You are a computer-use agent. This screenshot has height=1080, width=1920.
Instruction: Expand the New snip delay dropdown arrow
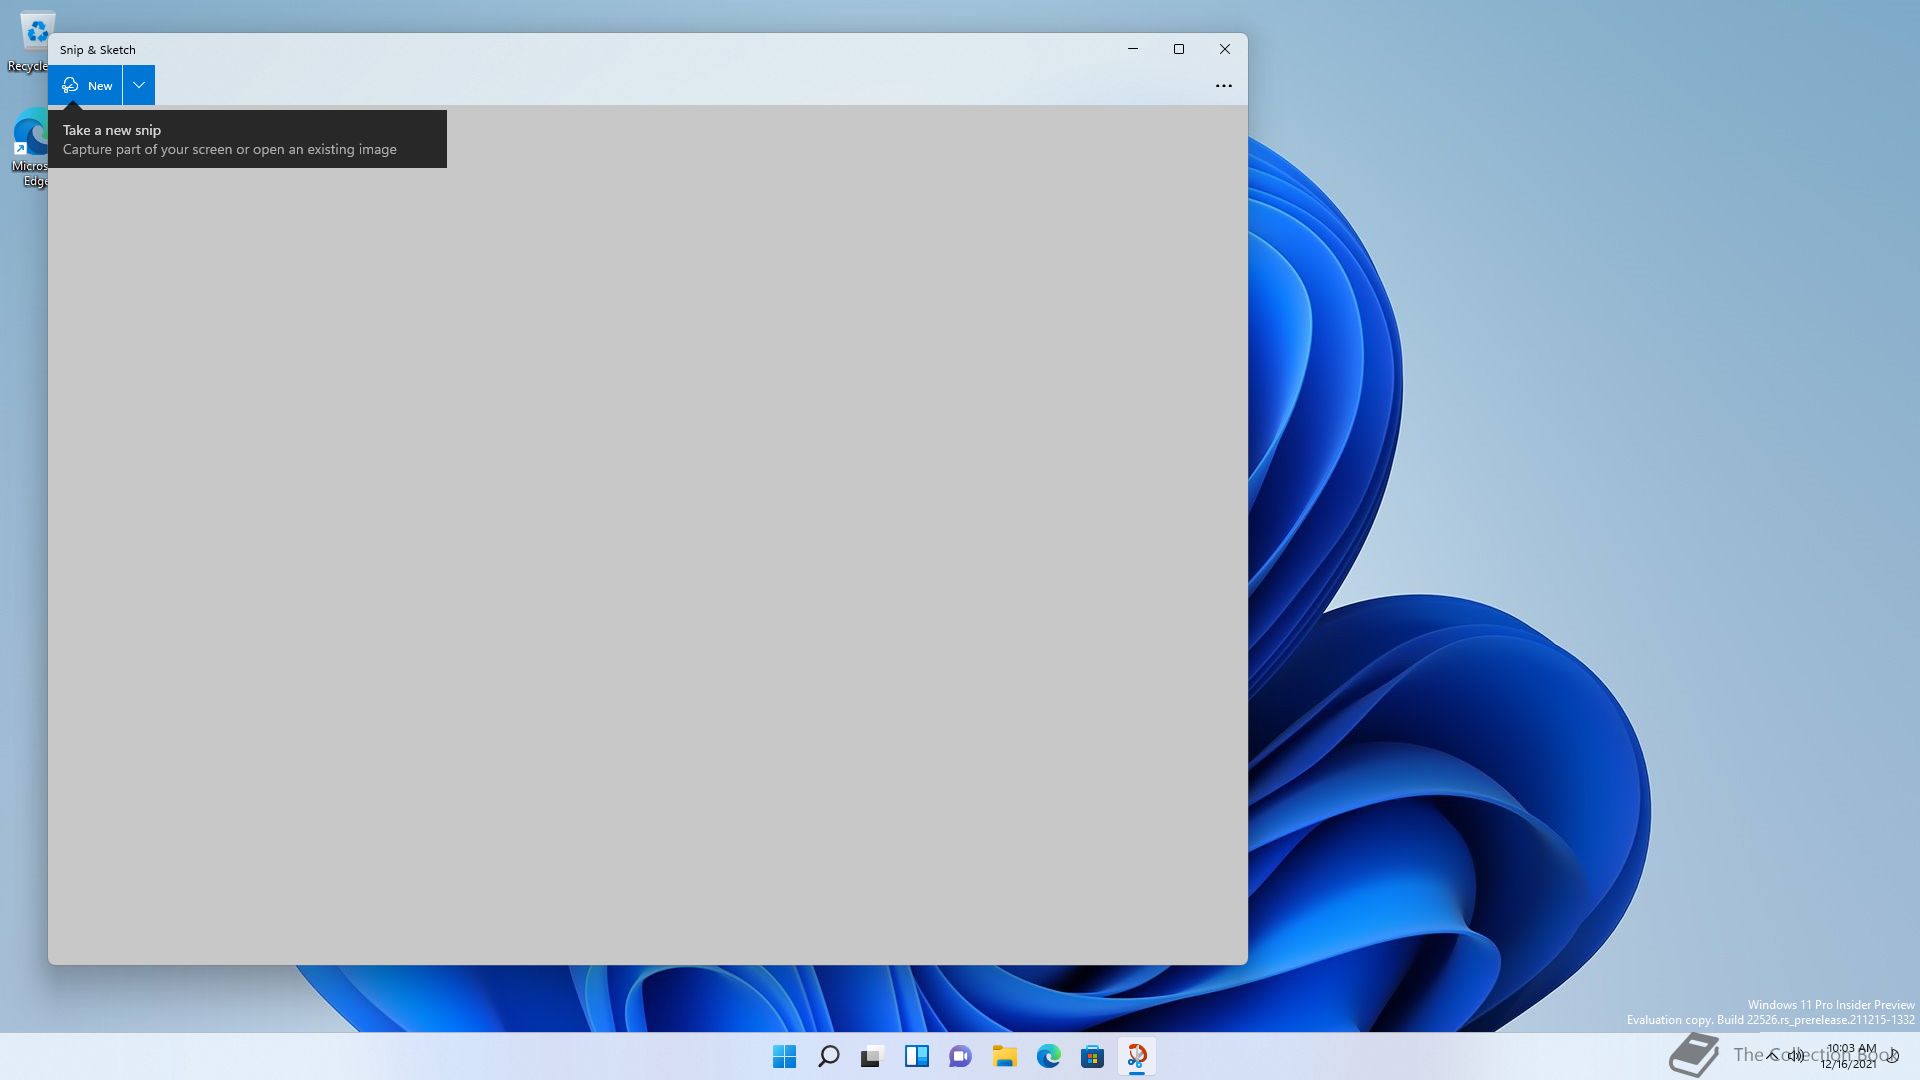click(139, 85)
